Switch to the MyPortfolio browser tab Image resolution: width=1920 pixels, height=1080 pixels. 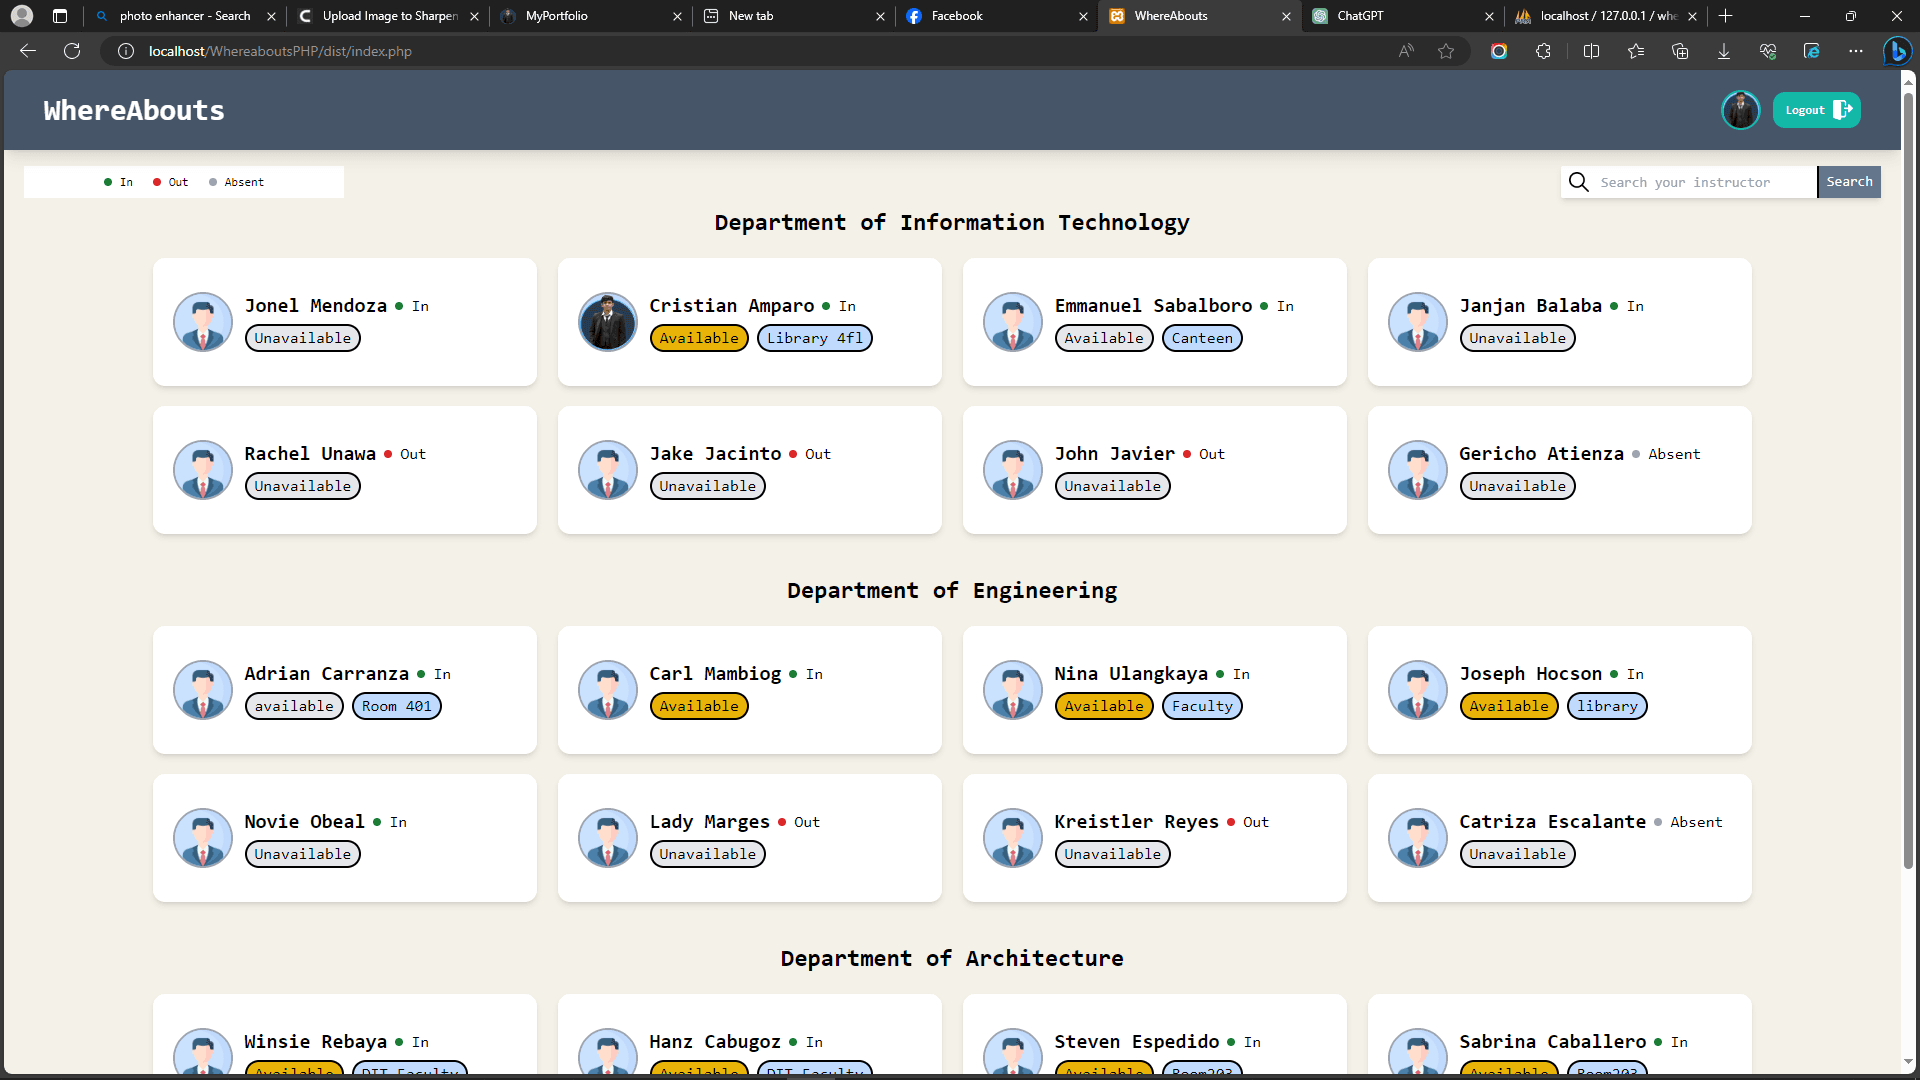click(x=591, y=16)
